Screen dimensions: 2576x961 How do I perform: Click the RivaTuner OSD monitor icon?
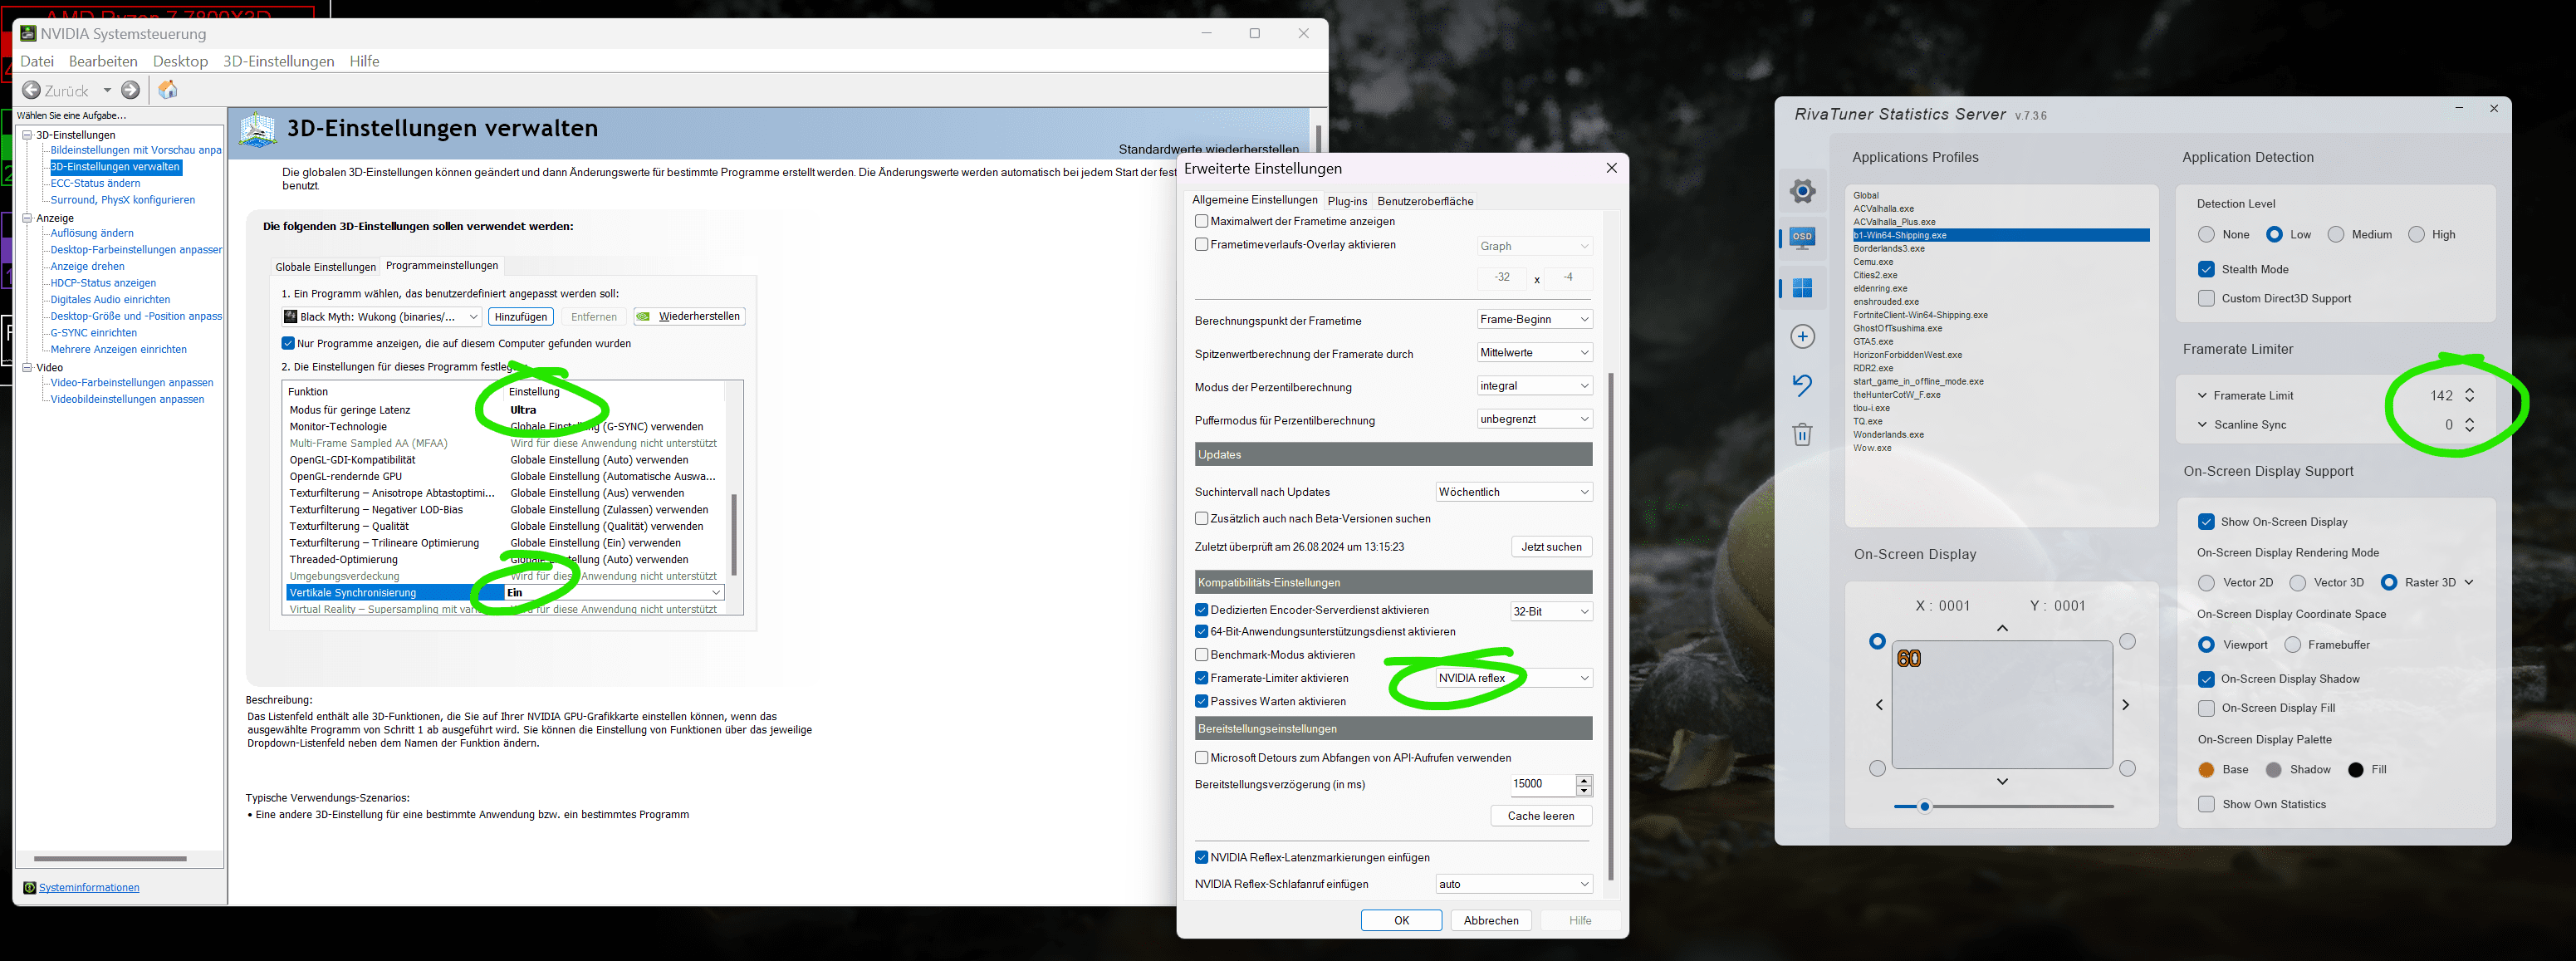click(x=1802, y=238)
